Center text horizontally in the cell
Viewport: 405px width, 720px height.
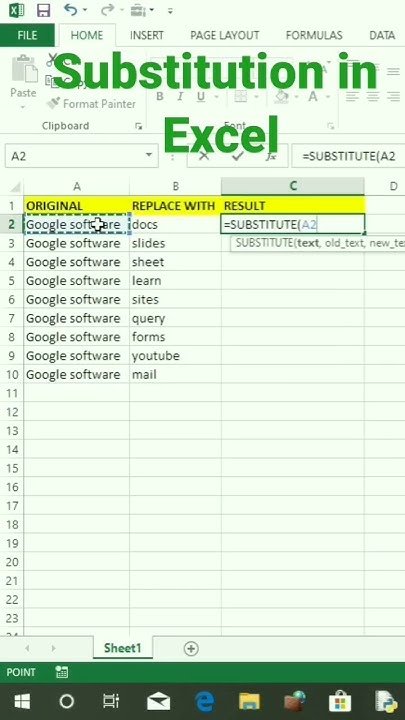click(x=373, y=96)
